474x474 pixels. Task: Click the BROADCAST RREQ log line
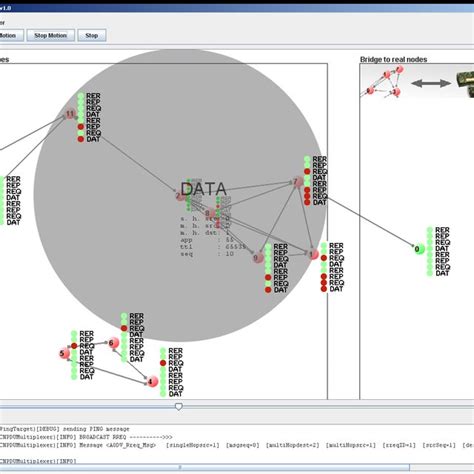[86, 437]
